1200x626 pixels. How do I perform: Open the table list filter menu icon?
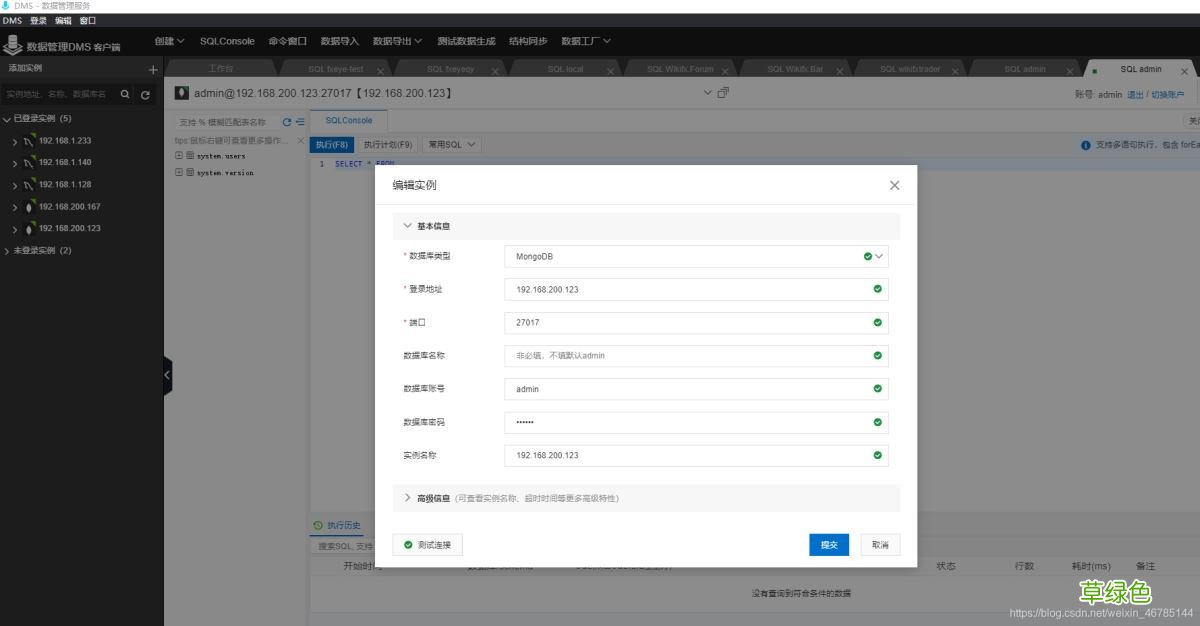[x=300, y=123]
